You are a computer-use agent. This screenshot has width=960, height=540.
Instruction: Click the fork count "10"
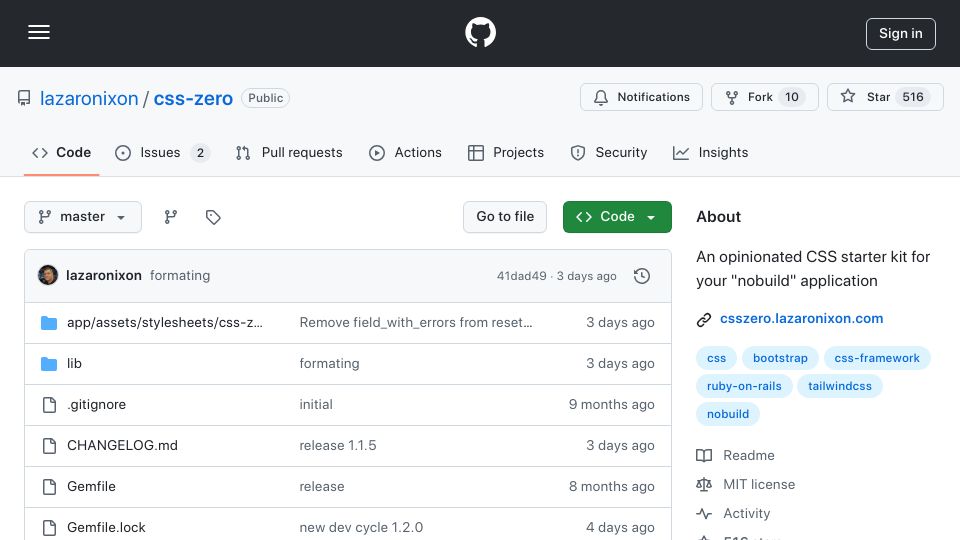point(792,97)
